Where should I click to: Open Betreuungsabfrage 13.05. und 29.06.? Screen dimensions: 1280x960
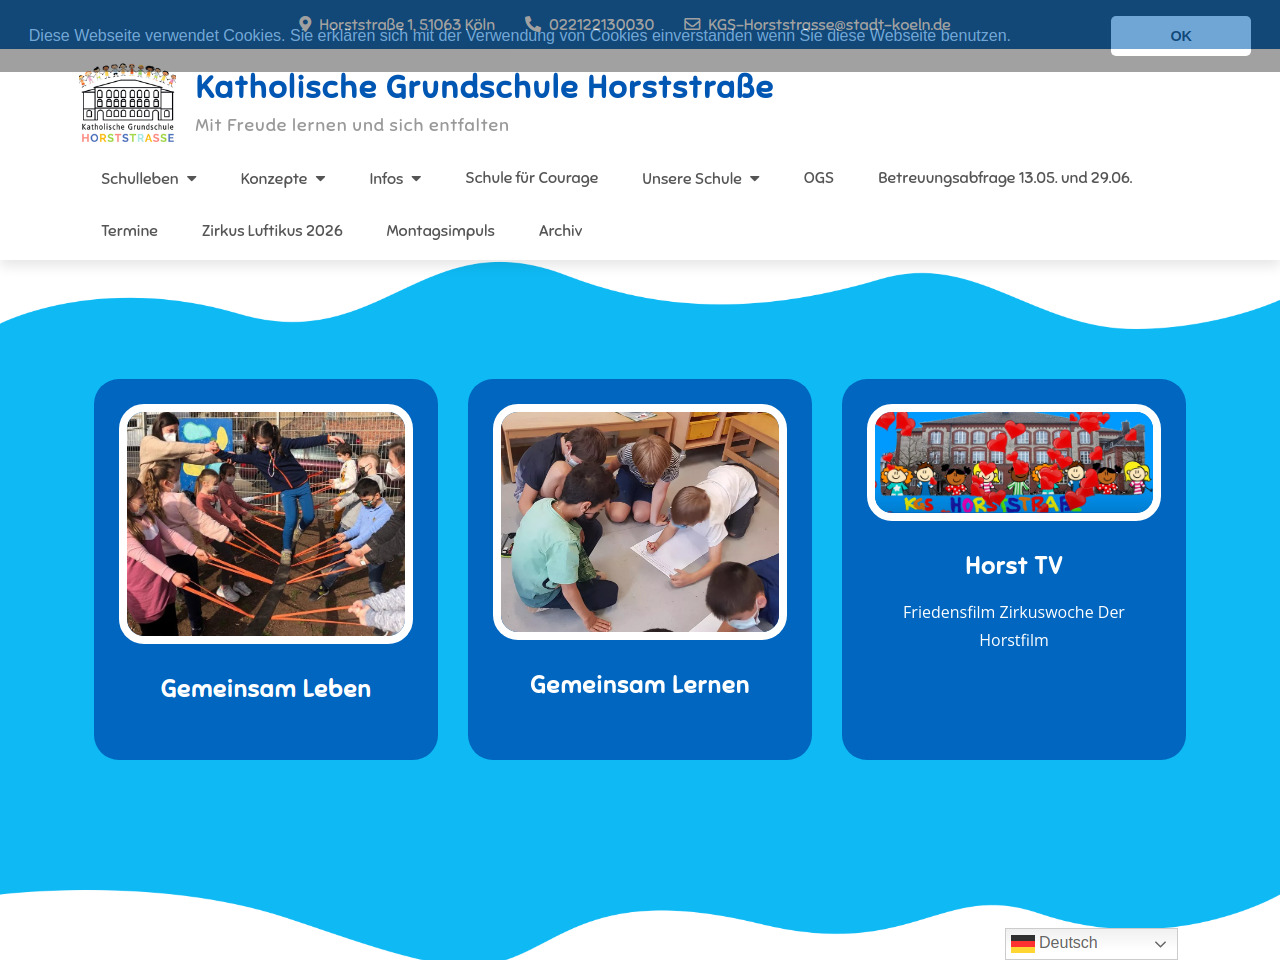[x=1004, y=178]
